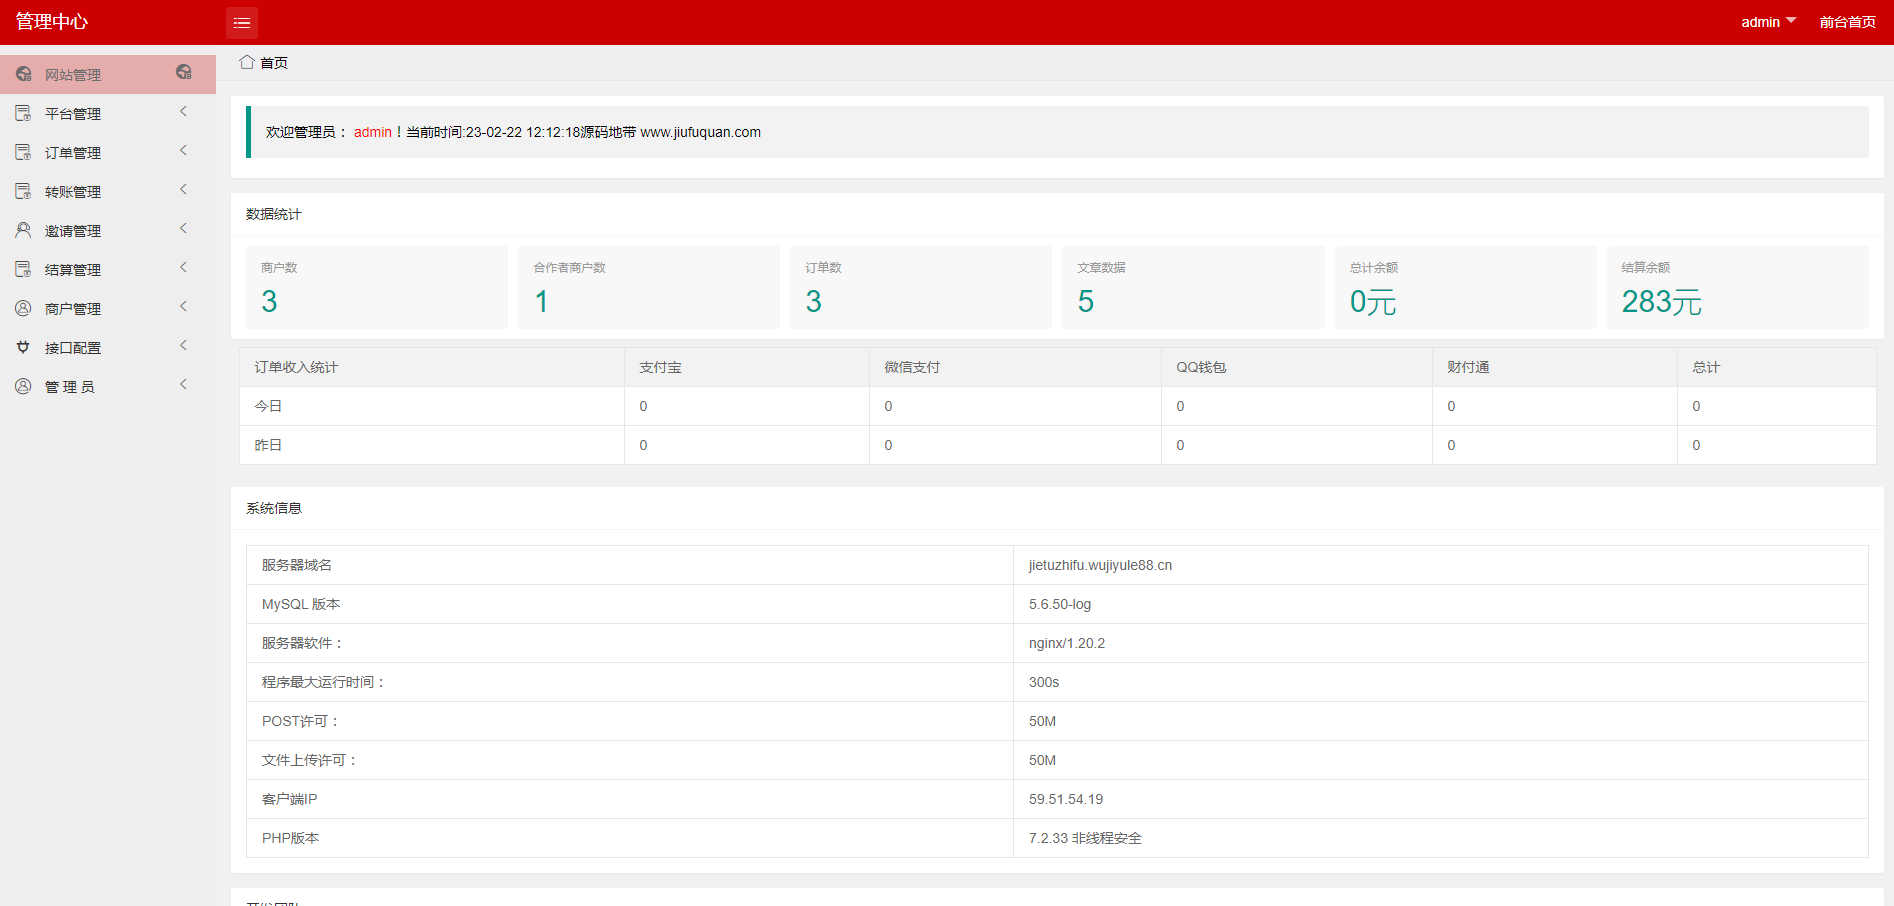Open the admin user dropdown
This screenshot has width=1894, height=906.
tap(1768, 22)
